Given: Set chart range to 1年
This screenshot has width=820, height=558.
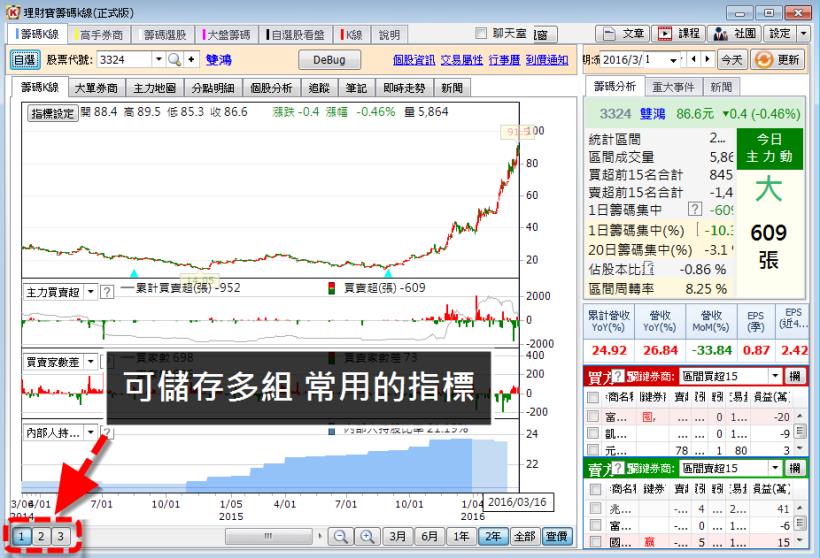Looking at the screenshot, I should tap(461, 536).
